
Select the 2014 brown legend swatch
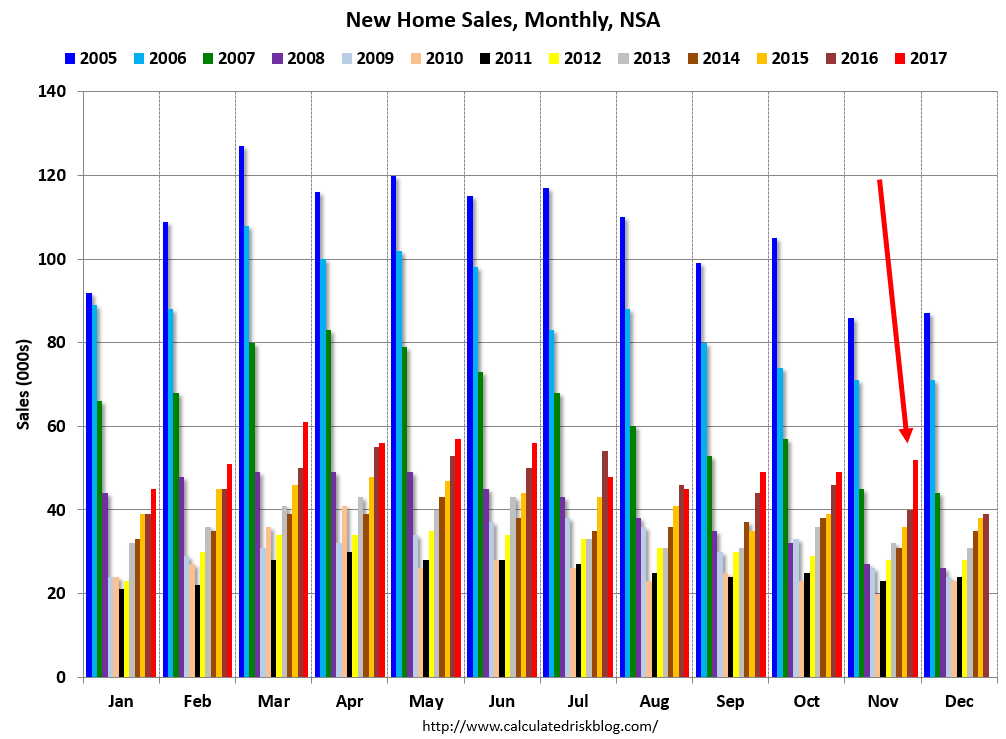point(692,58)
